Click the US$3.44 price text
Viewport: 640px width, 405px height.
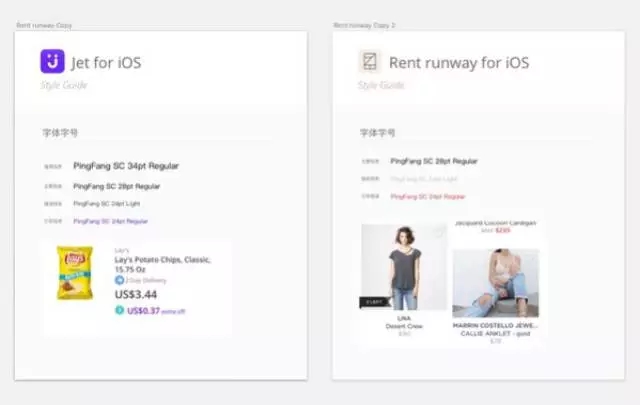(x=136, y=294)
